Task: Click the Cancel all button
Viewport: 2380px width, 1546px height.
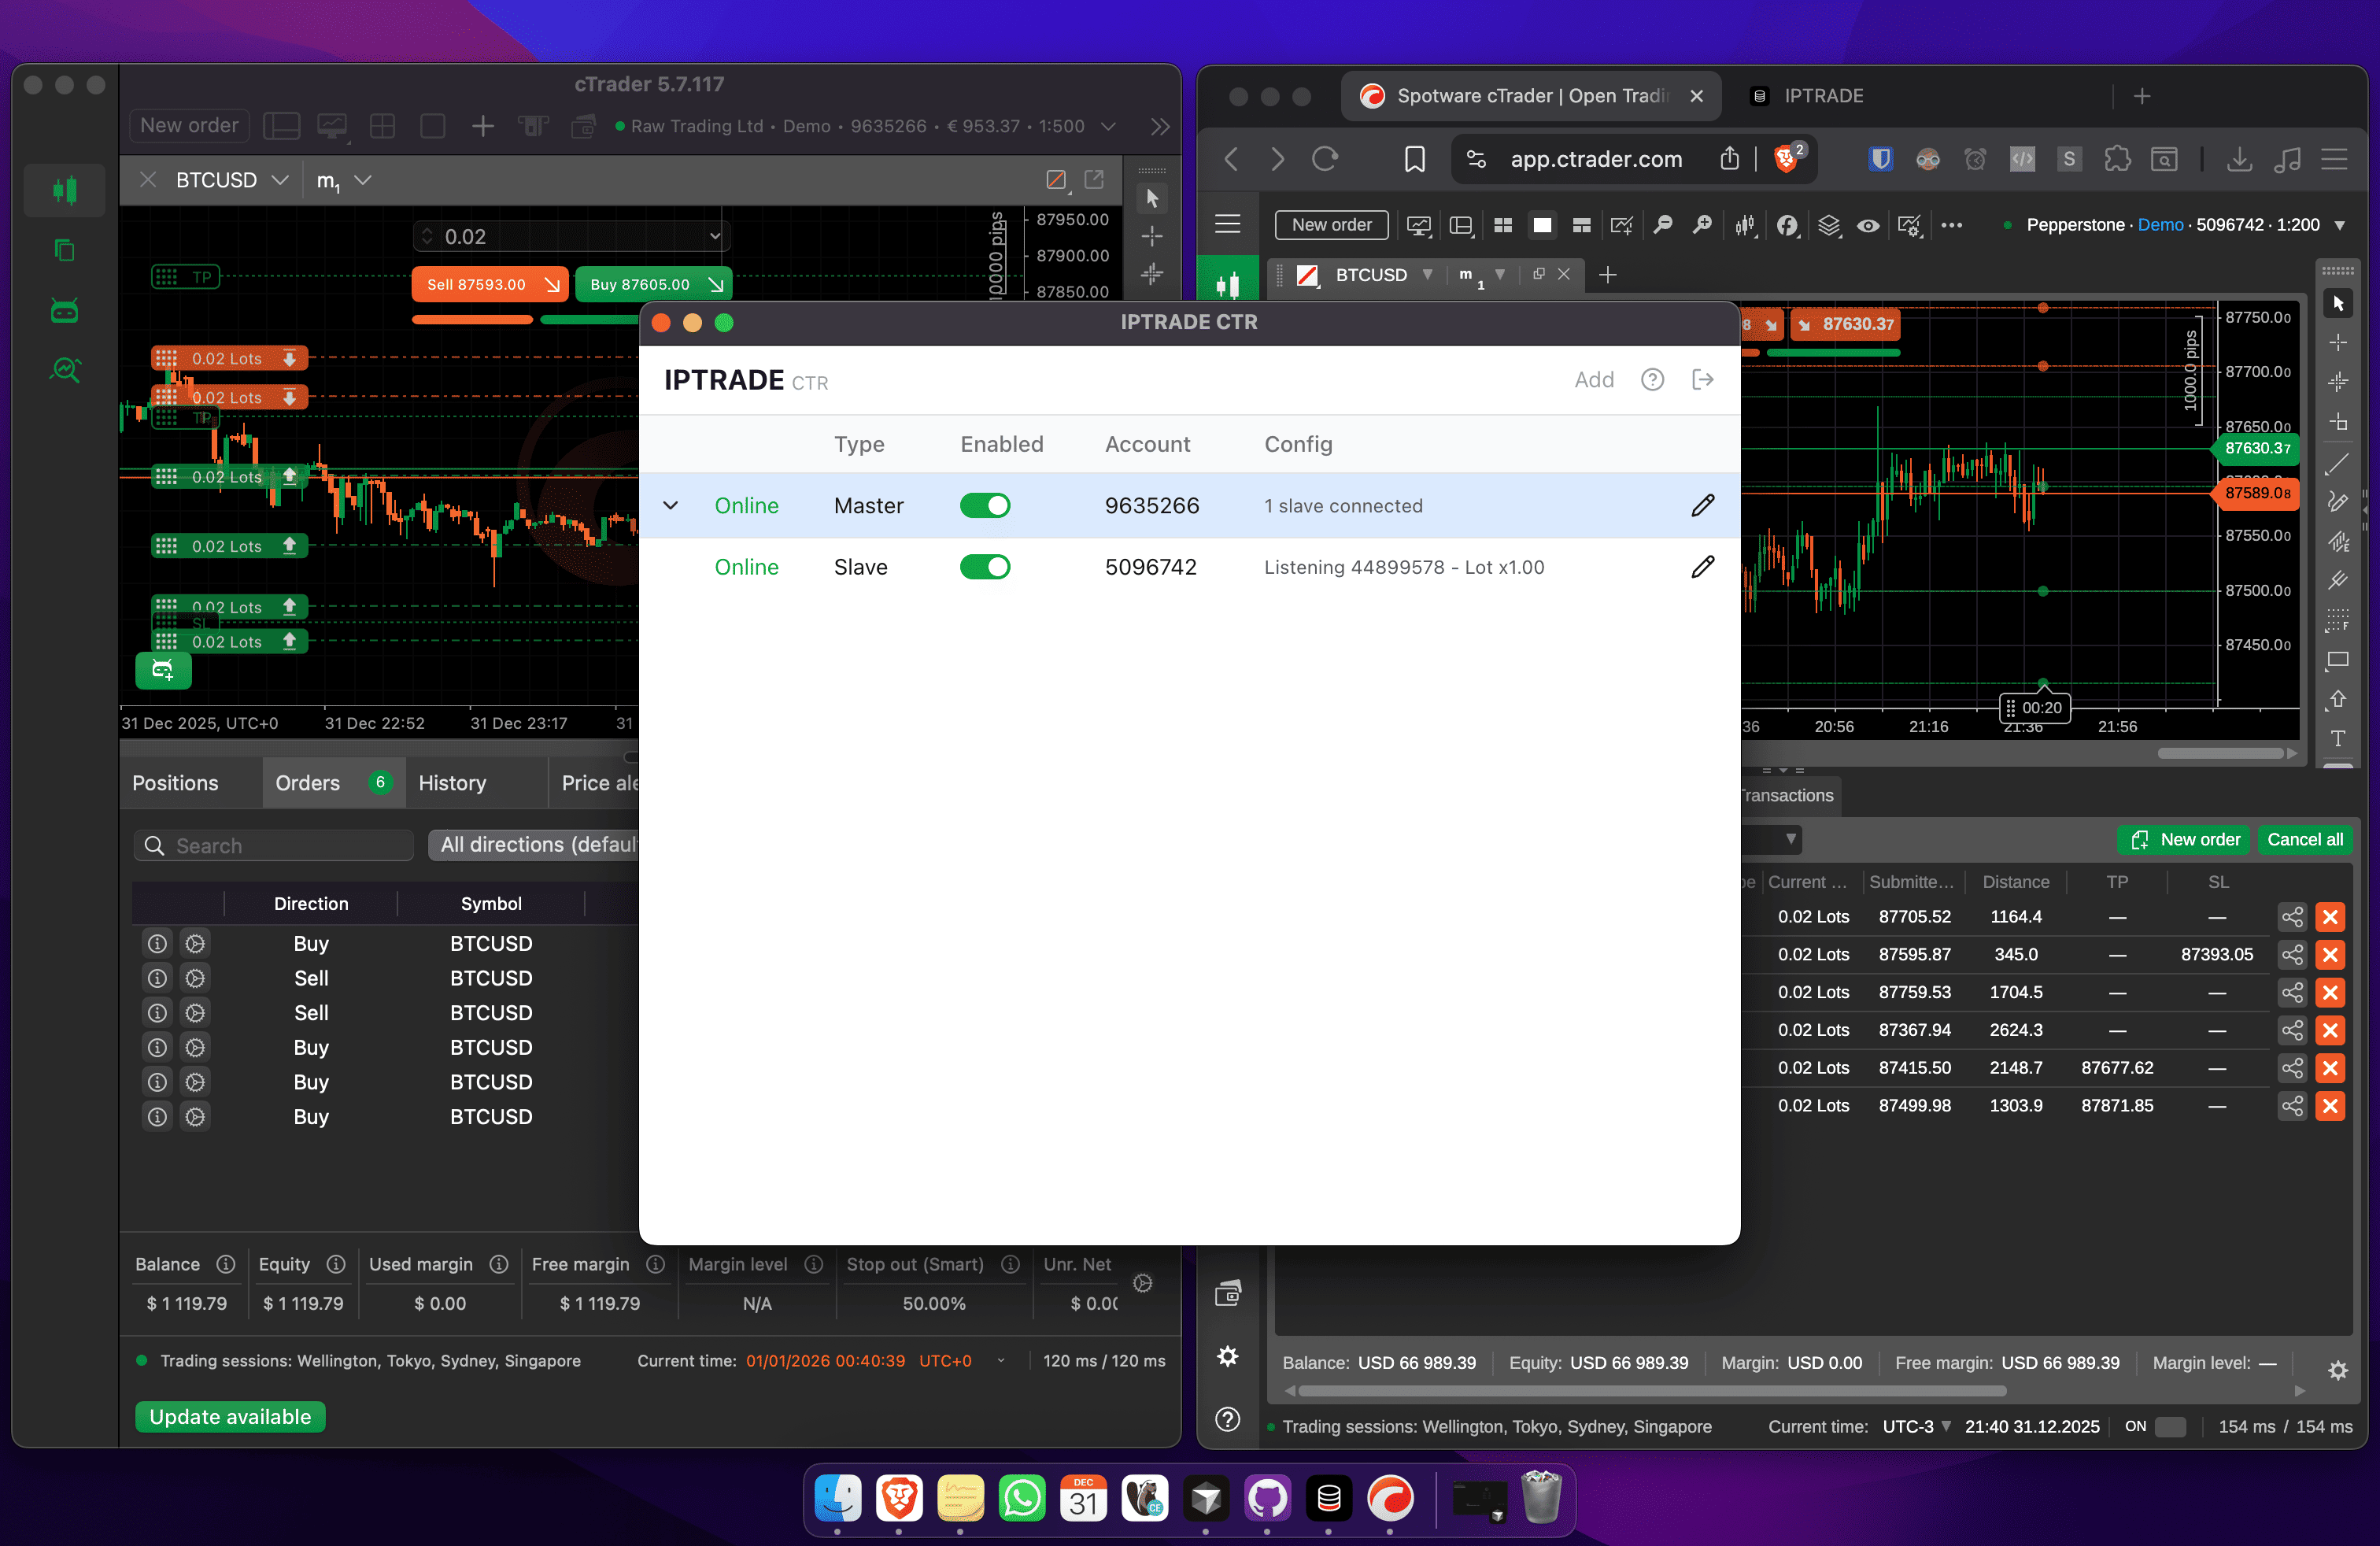Action: point(2304,840)
